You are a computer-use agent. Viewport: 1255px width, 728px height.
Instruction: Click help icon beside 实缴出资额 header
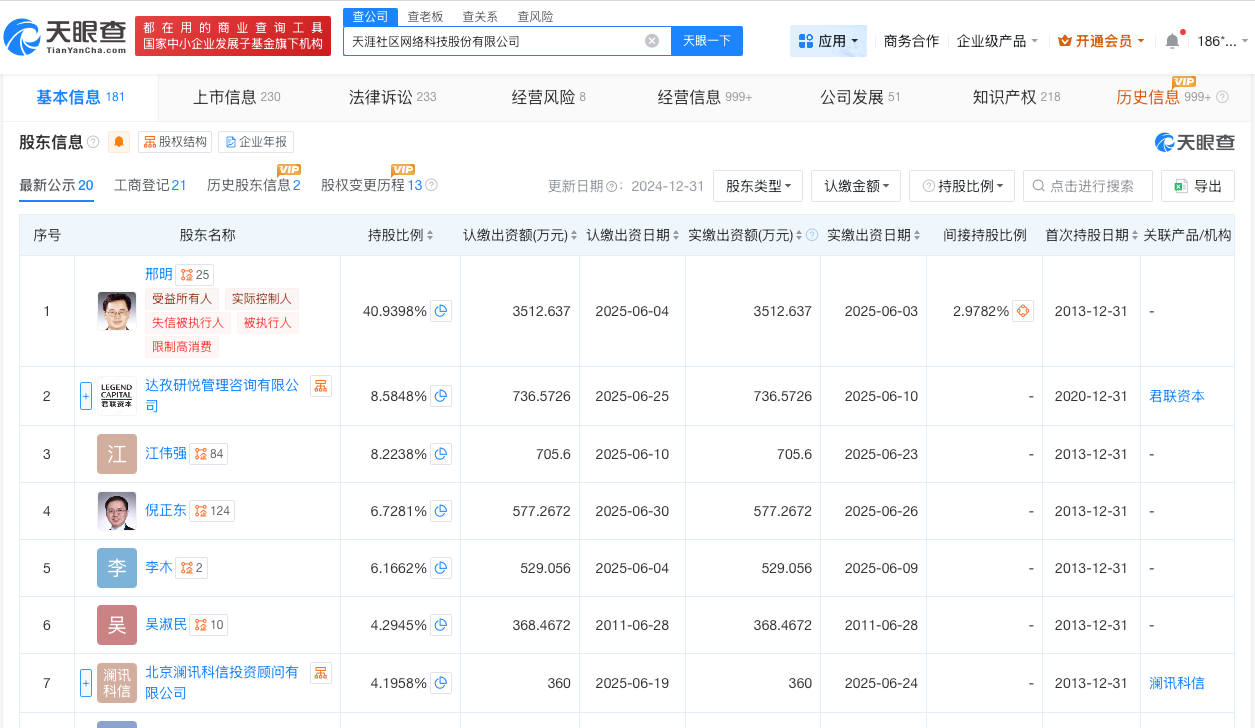[x=812, y=236]
